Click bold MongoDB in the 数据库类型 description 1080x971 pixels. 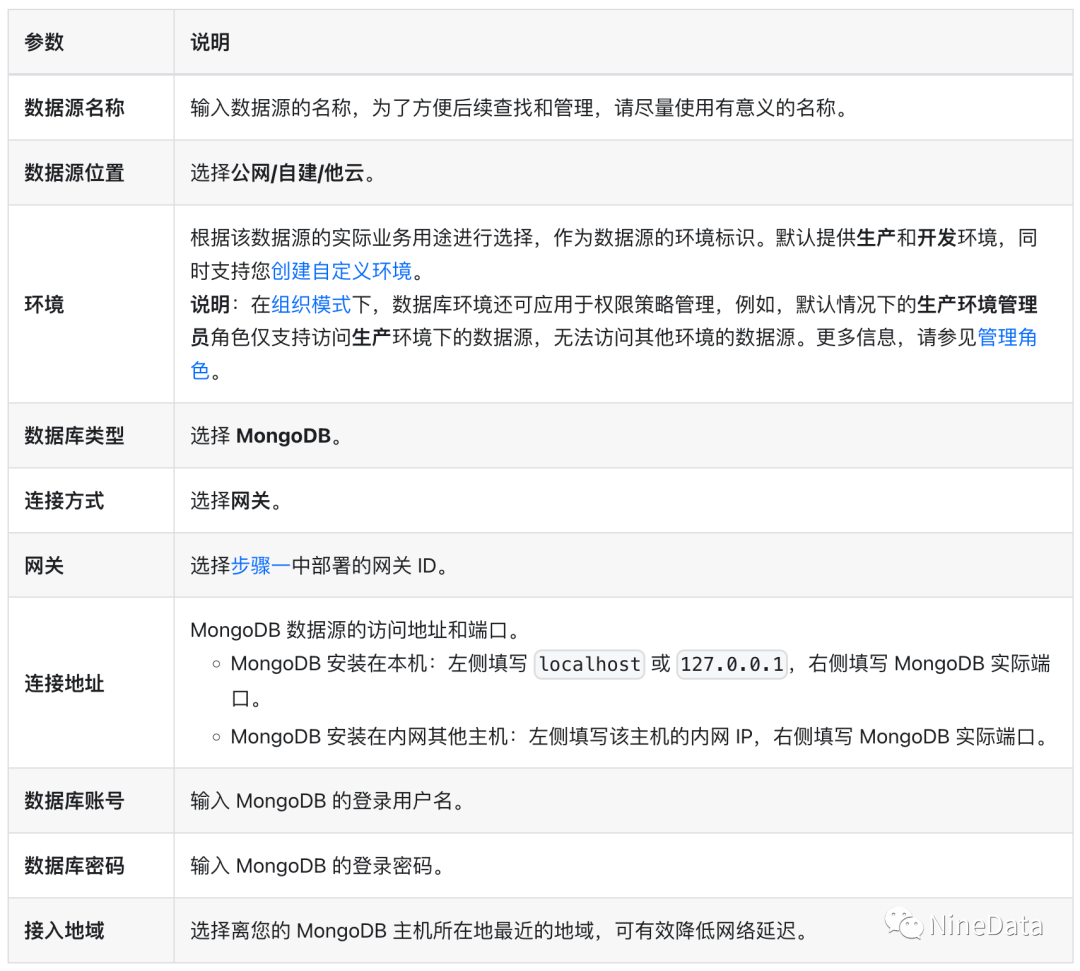point(283,436)
